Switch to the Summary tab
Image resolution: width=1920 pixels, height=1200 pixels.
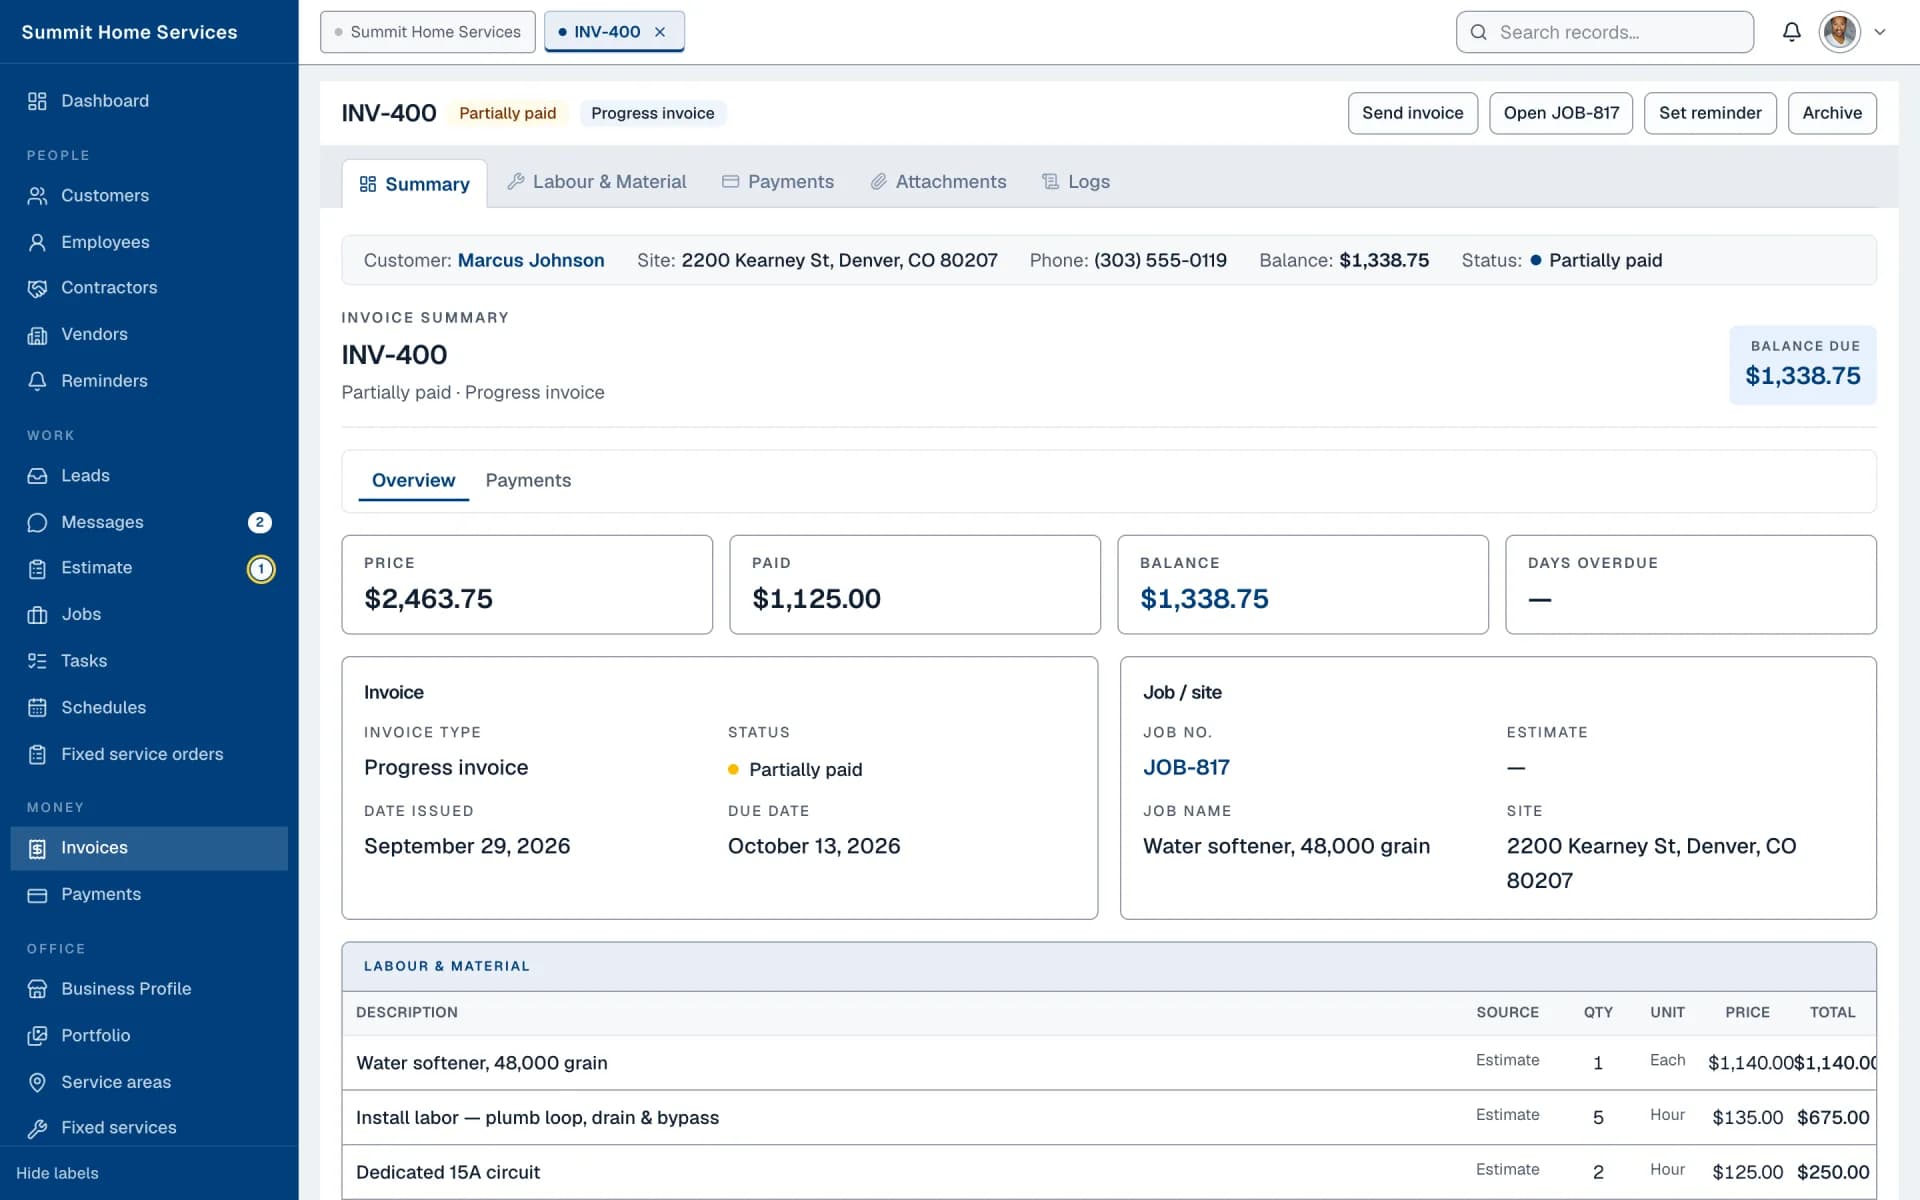click(414, 184)
